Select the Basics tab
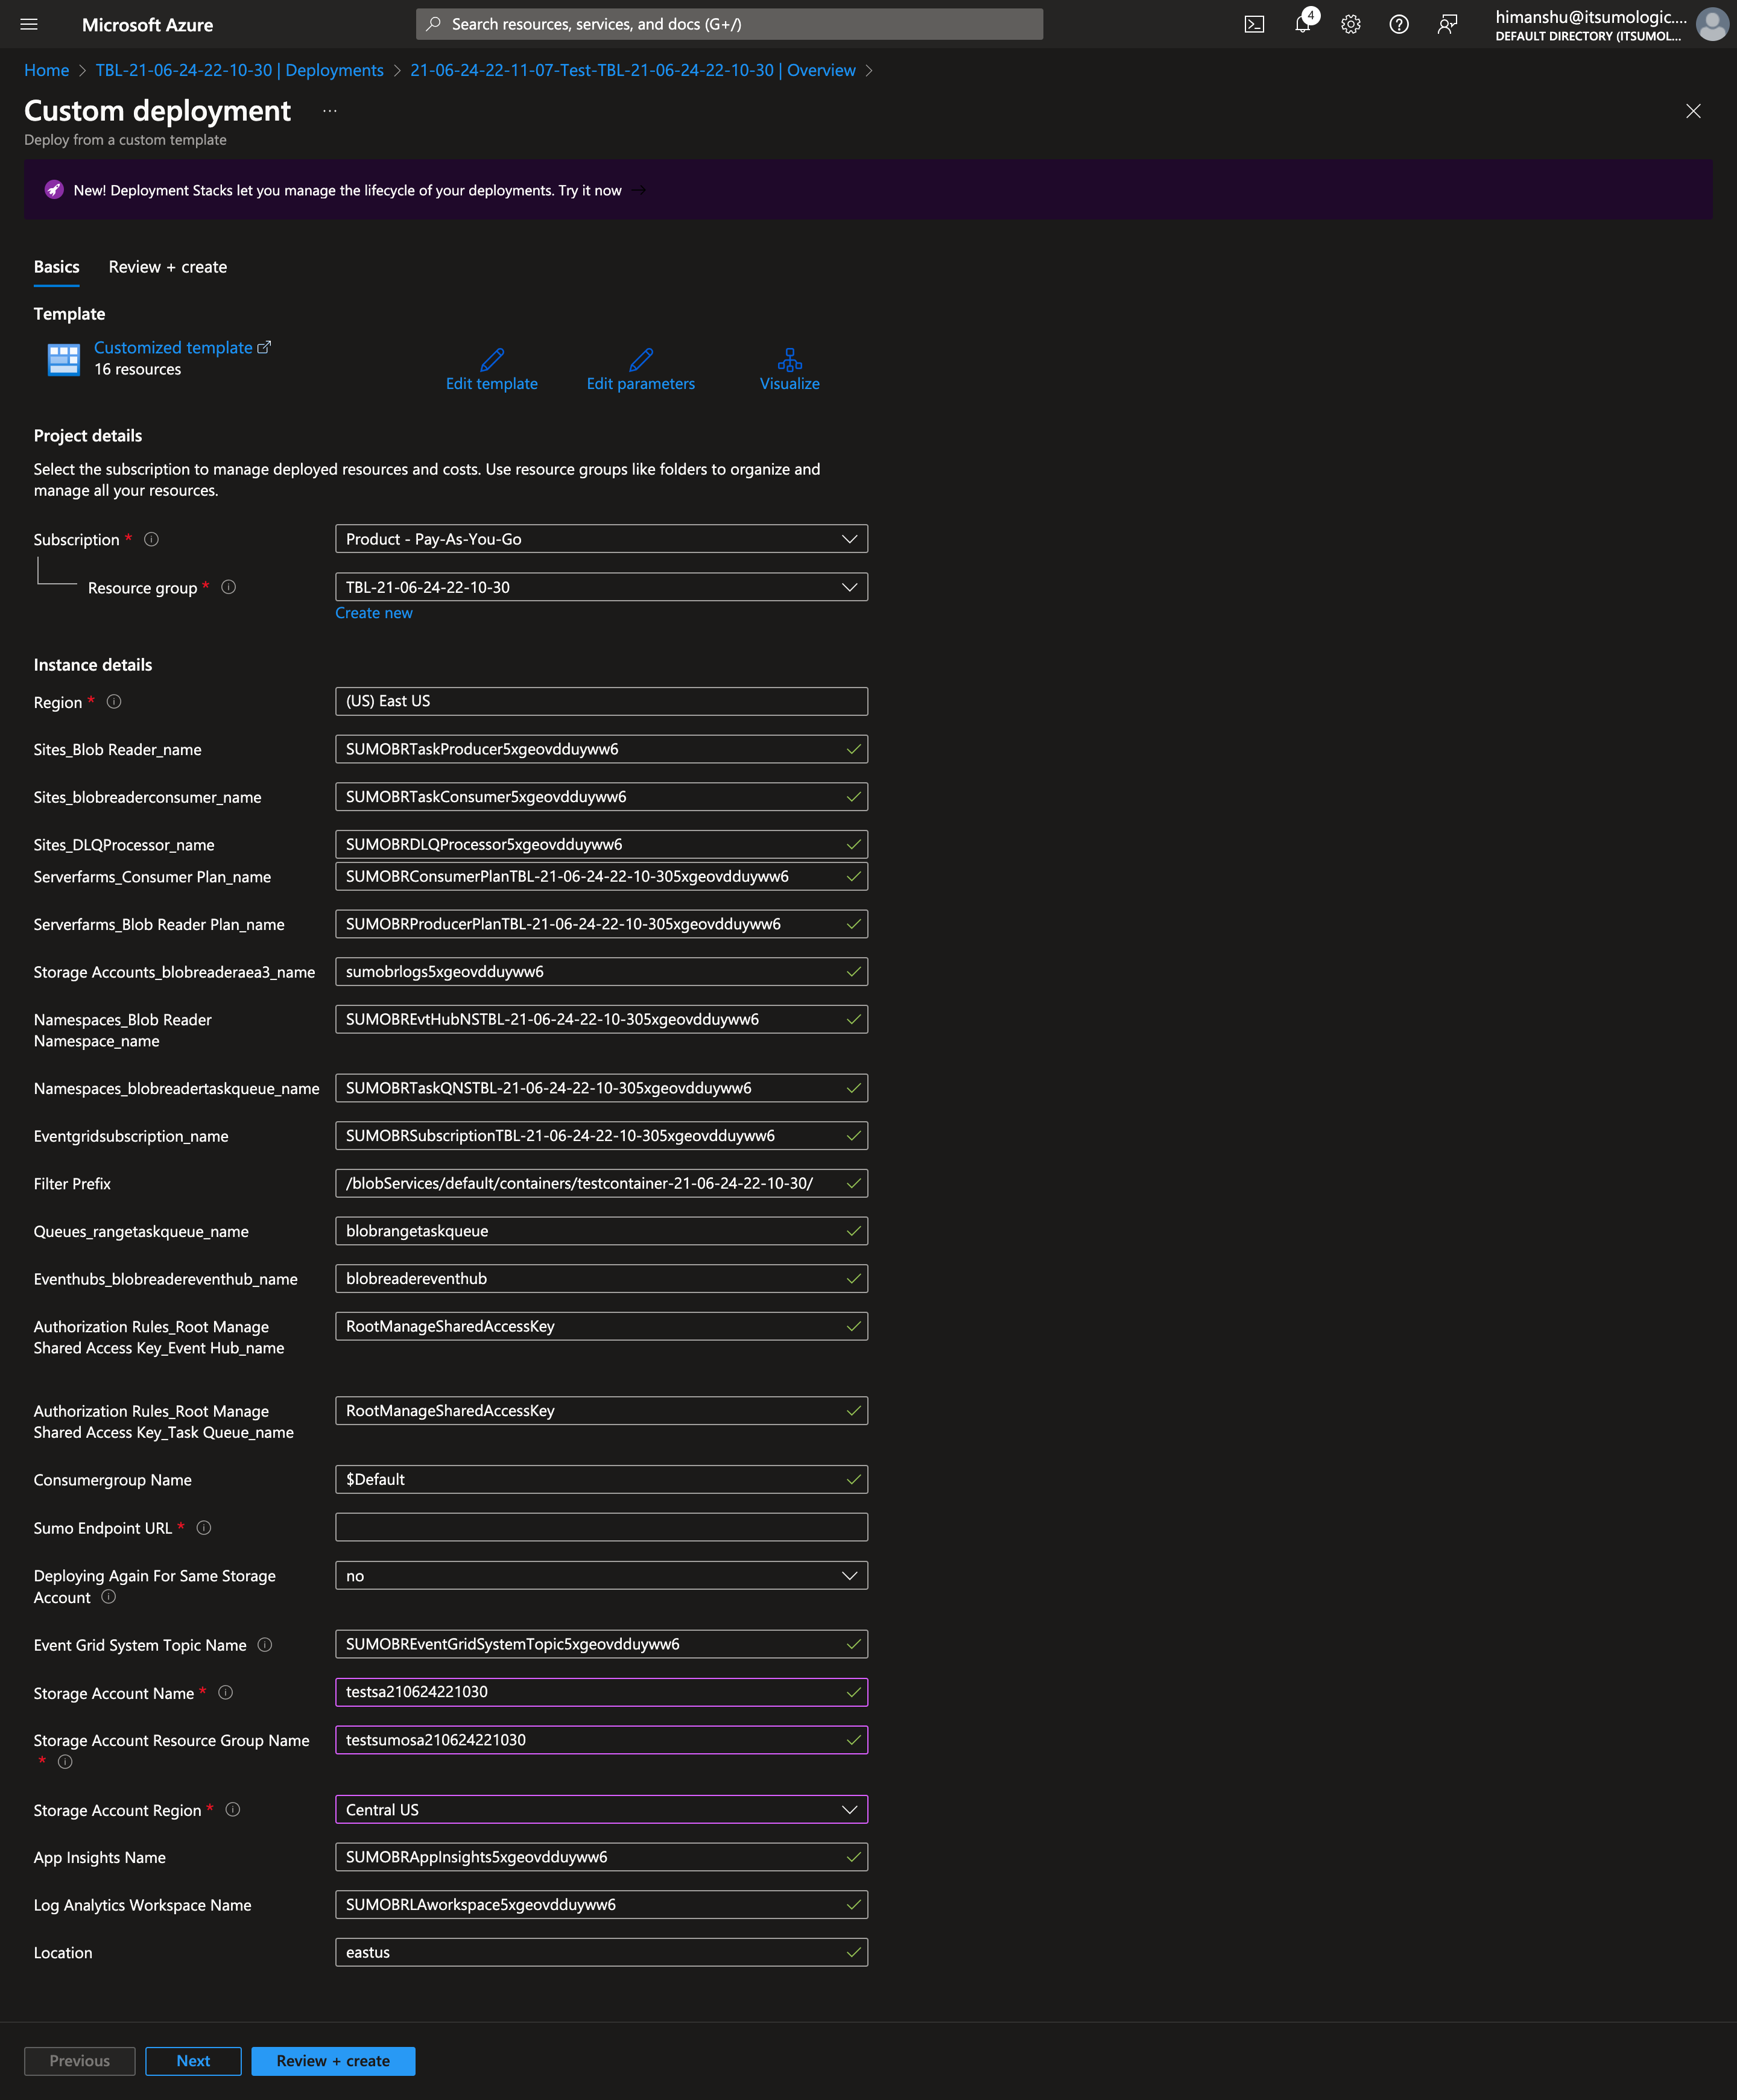The width and height of the screenshot is (1737, 2100). point(56,267)
